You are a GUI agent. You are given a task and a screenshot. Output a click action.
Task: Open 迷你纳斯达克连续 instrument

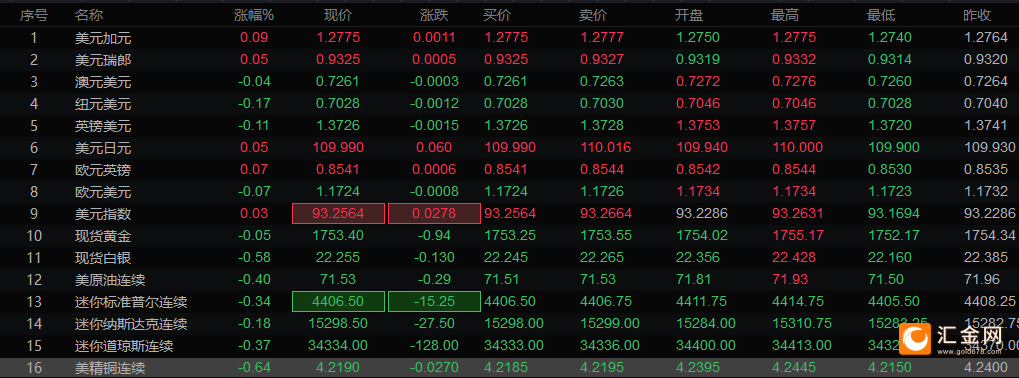131,323
